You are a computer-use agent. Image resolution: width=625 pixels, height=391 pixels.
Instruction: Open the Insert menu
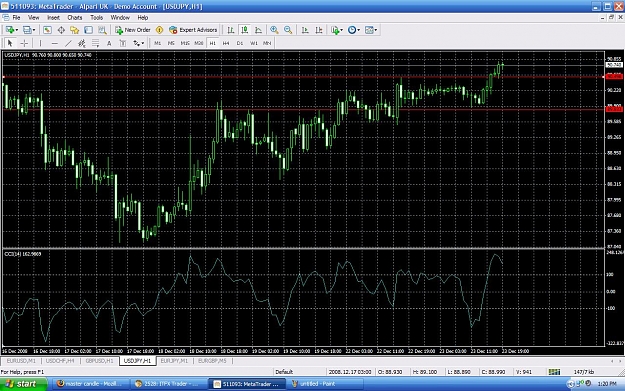click(x=53, y=18)
